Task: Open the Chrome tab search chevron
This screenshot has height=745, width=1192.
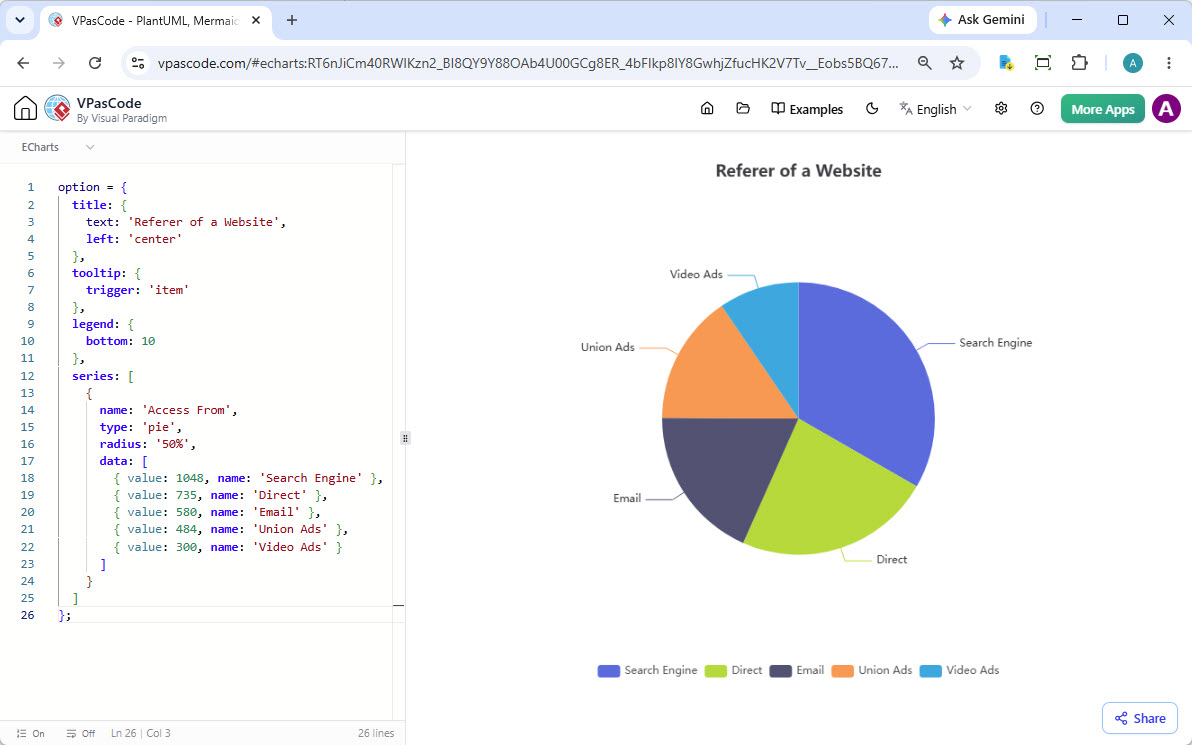Action: pyautogui.click(x=20, y=21)
